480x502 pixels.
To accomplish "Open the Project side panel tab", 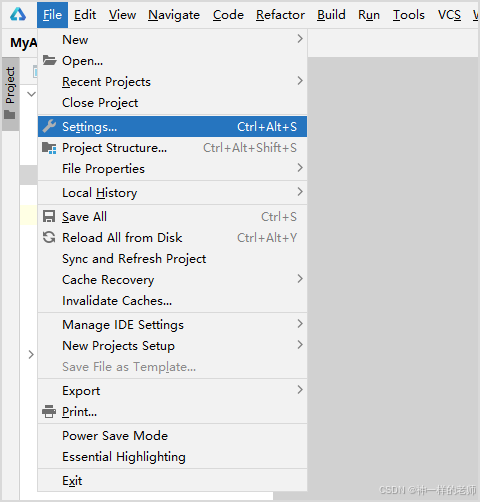I will pos(11,94).
